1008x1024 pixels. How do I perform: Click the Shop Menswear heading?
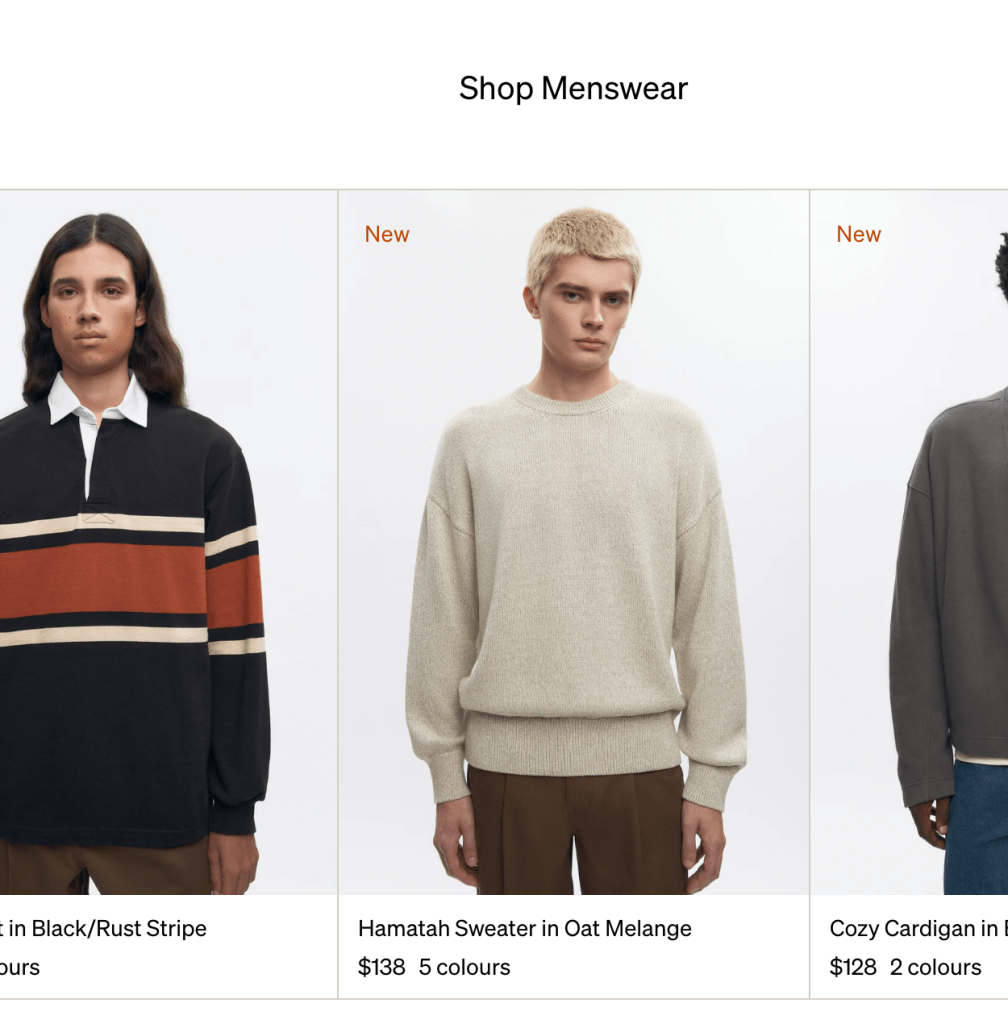573,88
